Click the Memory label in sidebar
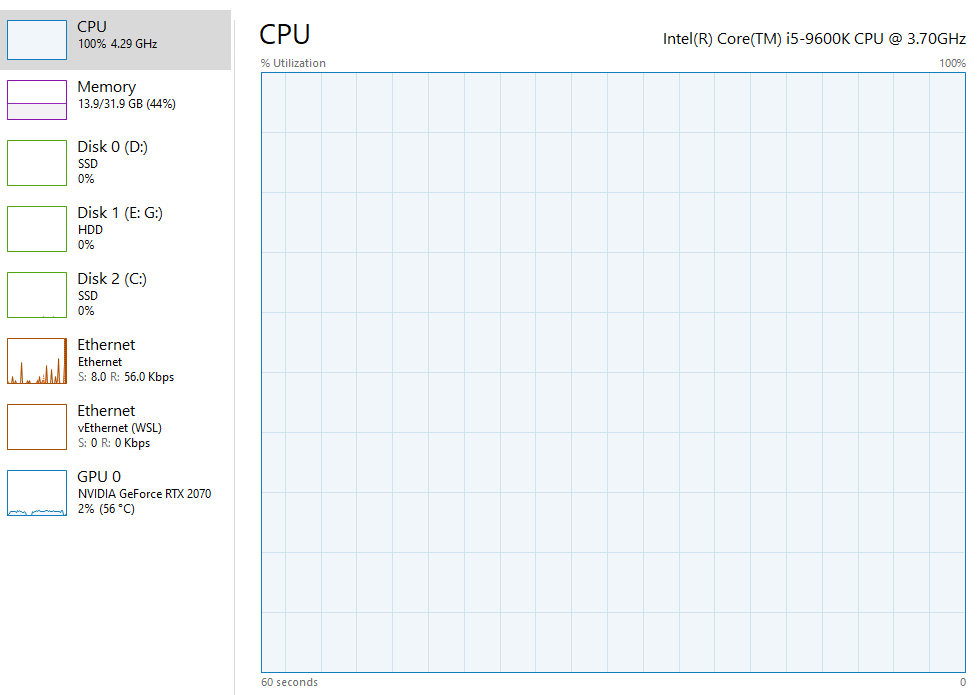This screenshot has height=695, width=978. click(x=107, y=87)
